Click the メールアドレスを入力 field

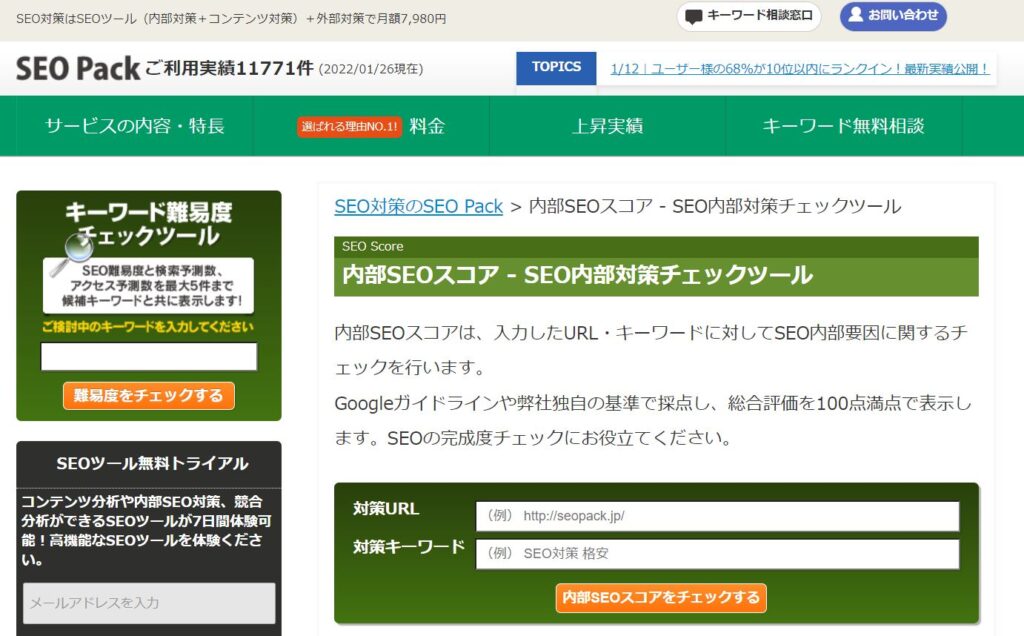point(149,603)
